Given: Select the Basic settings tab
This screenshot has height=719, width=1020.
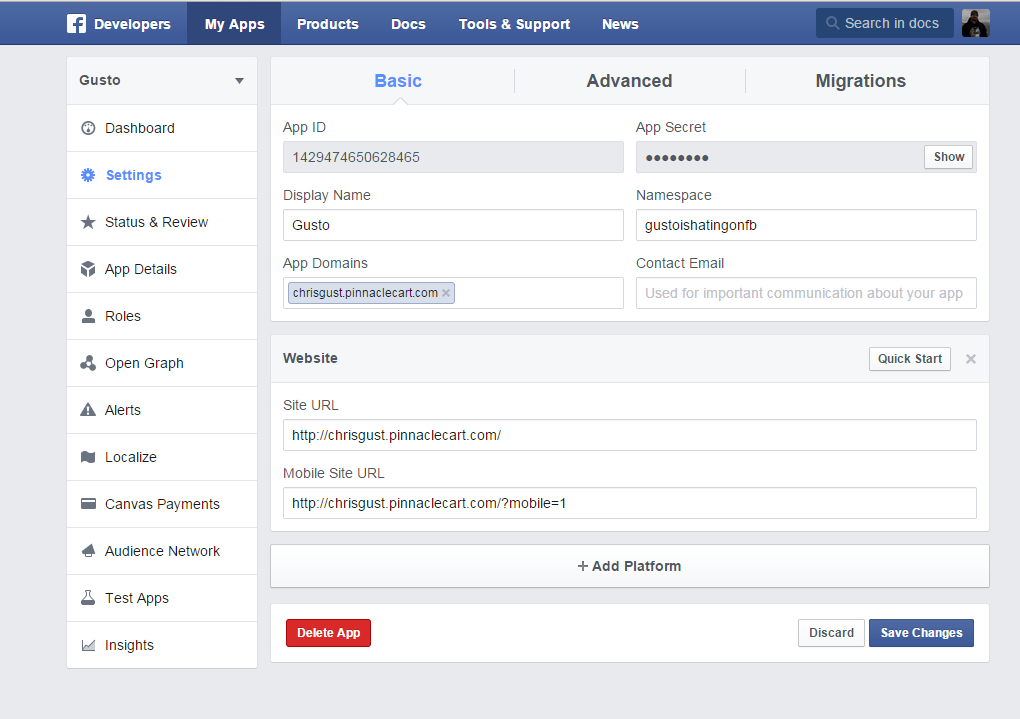Looking at the screenshot, I should click(x=398, y=81).
